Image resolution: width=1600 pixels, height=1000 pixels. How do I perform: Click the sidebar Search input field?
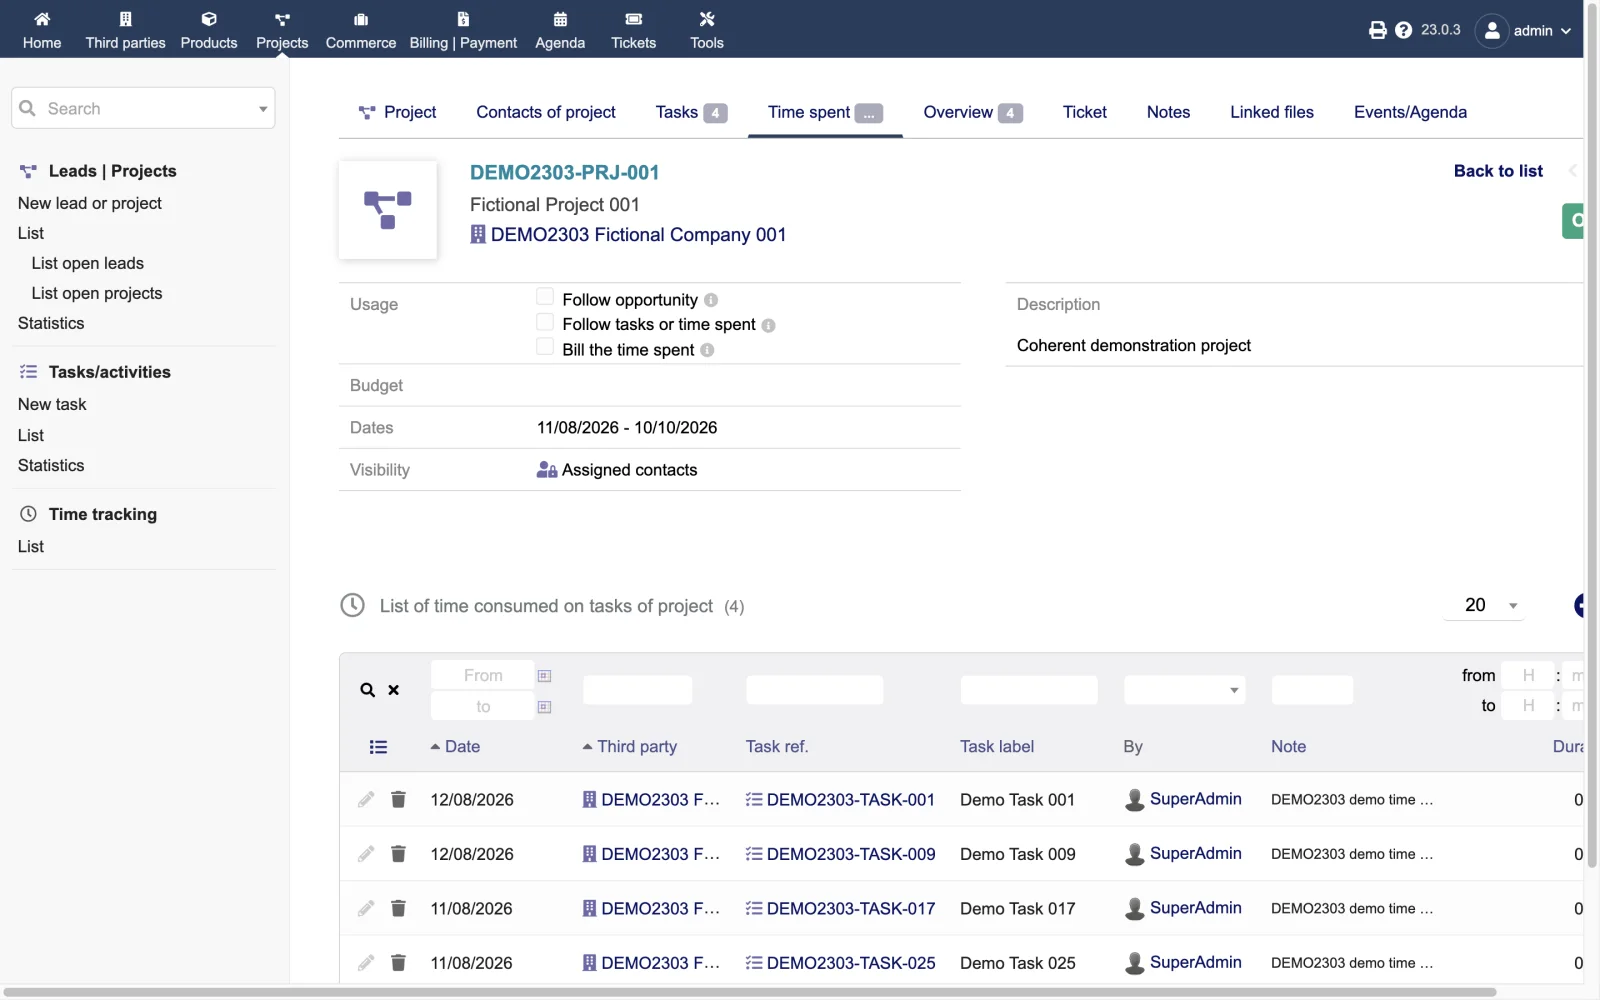click(143, 108)
